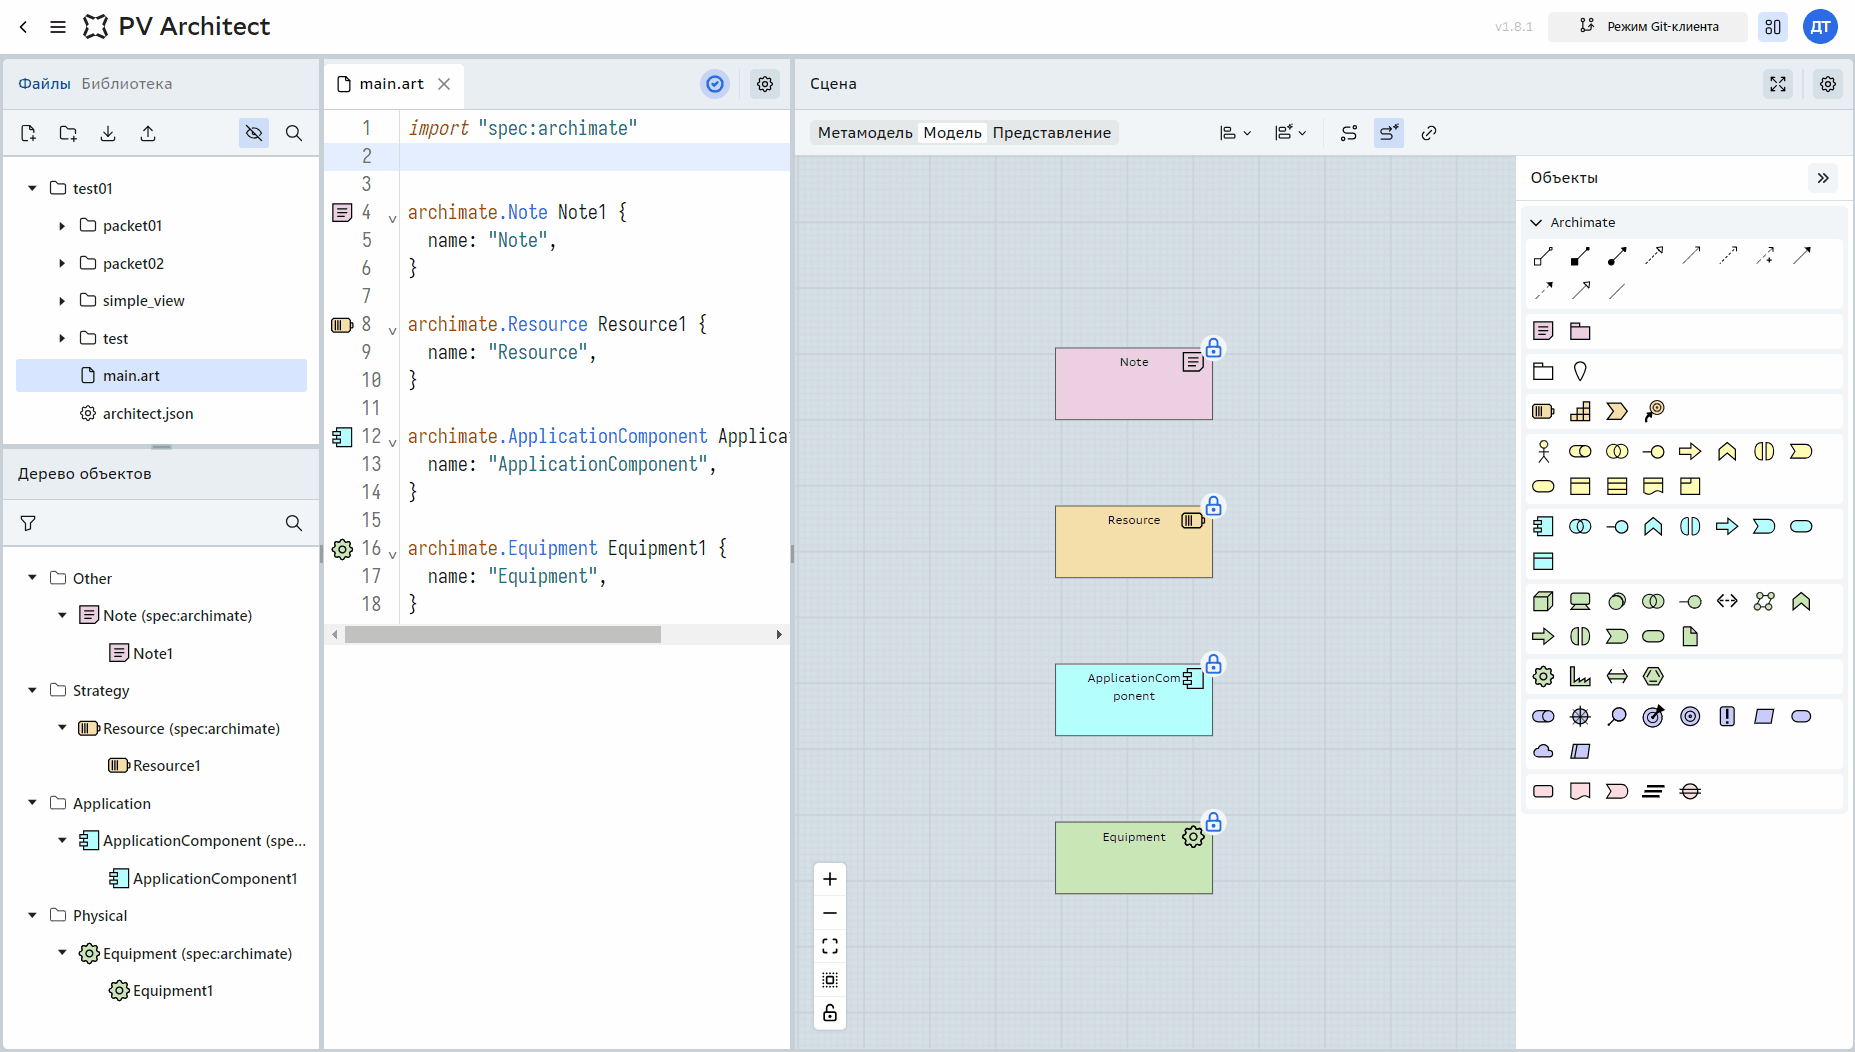
Task: Switch scene to Модель view
Action: 952,133
